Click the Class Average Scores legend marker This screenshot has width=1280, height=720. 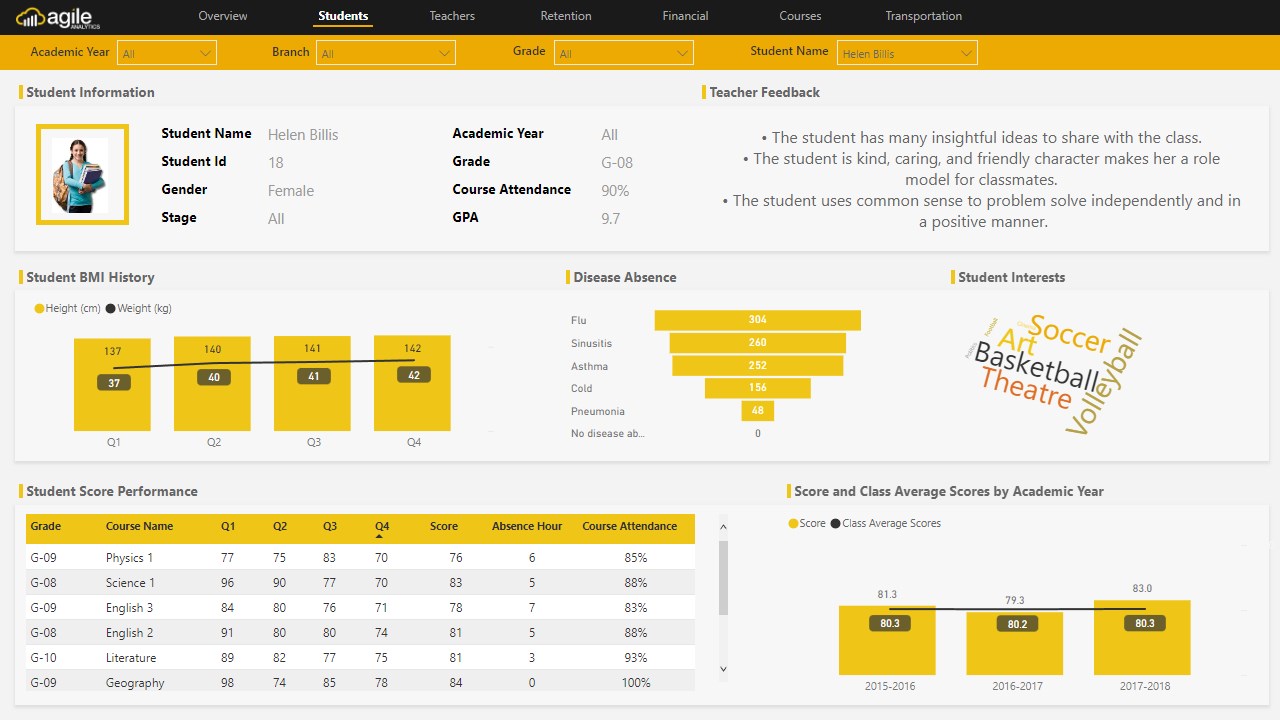tap(836, 524)
